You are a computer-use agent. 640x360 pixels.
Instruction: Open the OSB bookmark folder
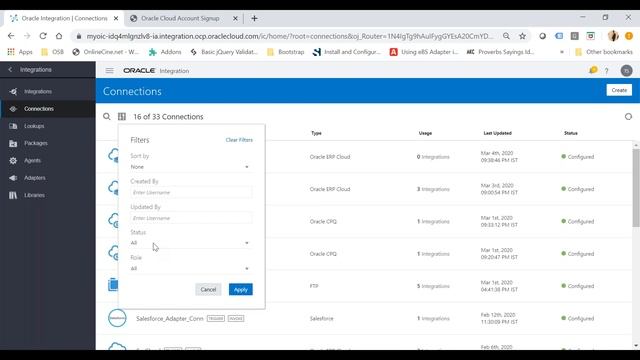tap(53, 52)
